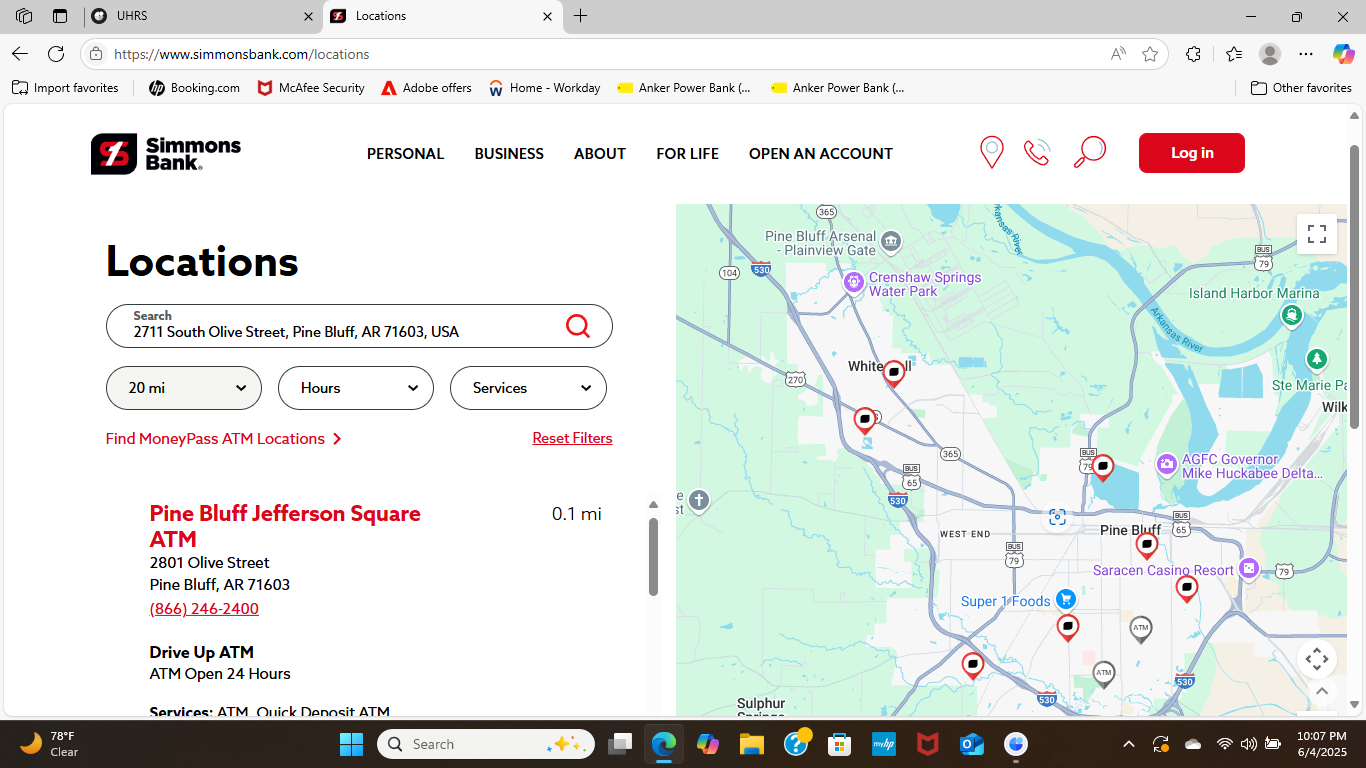Open the FOR LIFE menu
Screen dimensions: 1366x768
pos(687,154)
